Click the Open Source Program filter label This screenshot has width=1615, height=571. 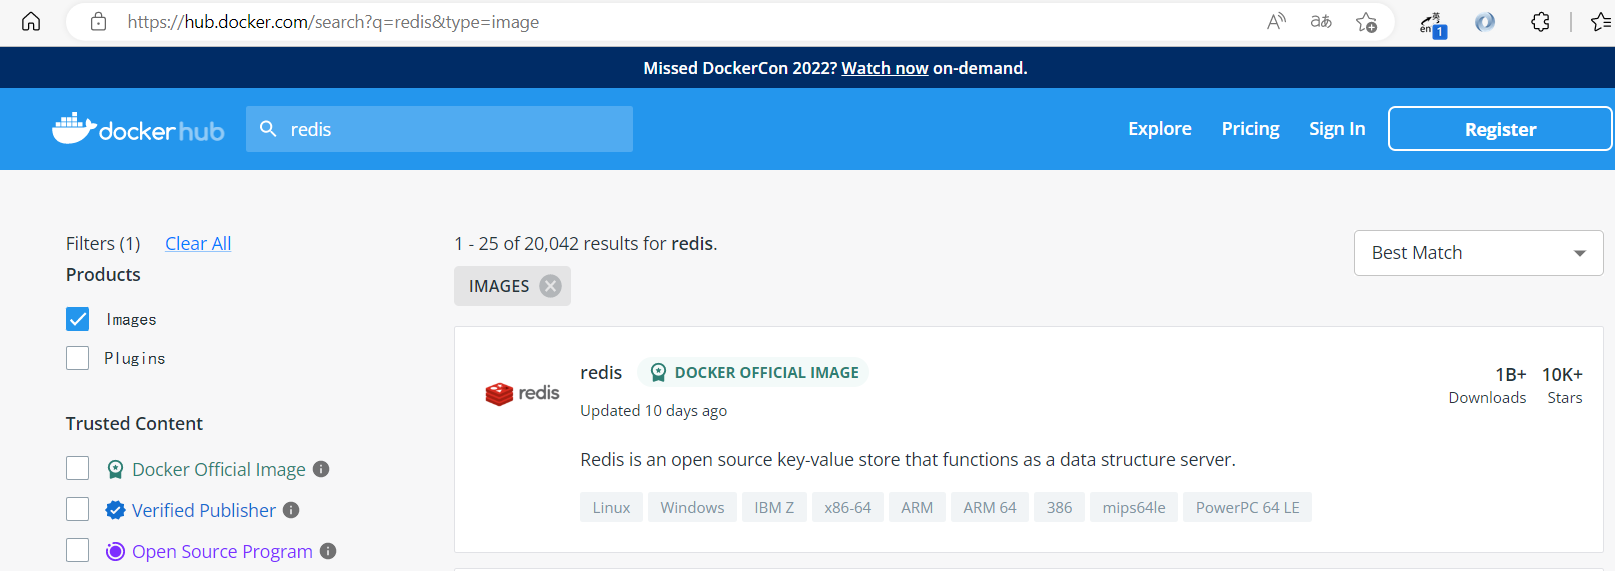[x=222, y=551]
